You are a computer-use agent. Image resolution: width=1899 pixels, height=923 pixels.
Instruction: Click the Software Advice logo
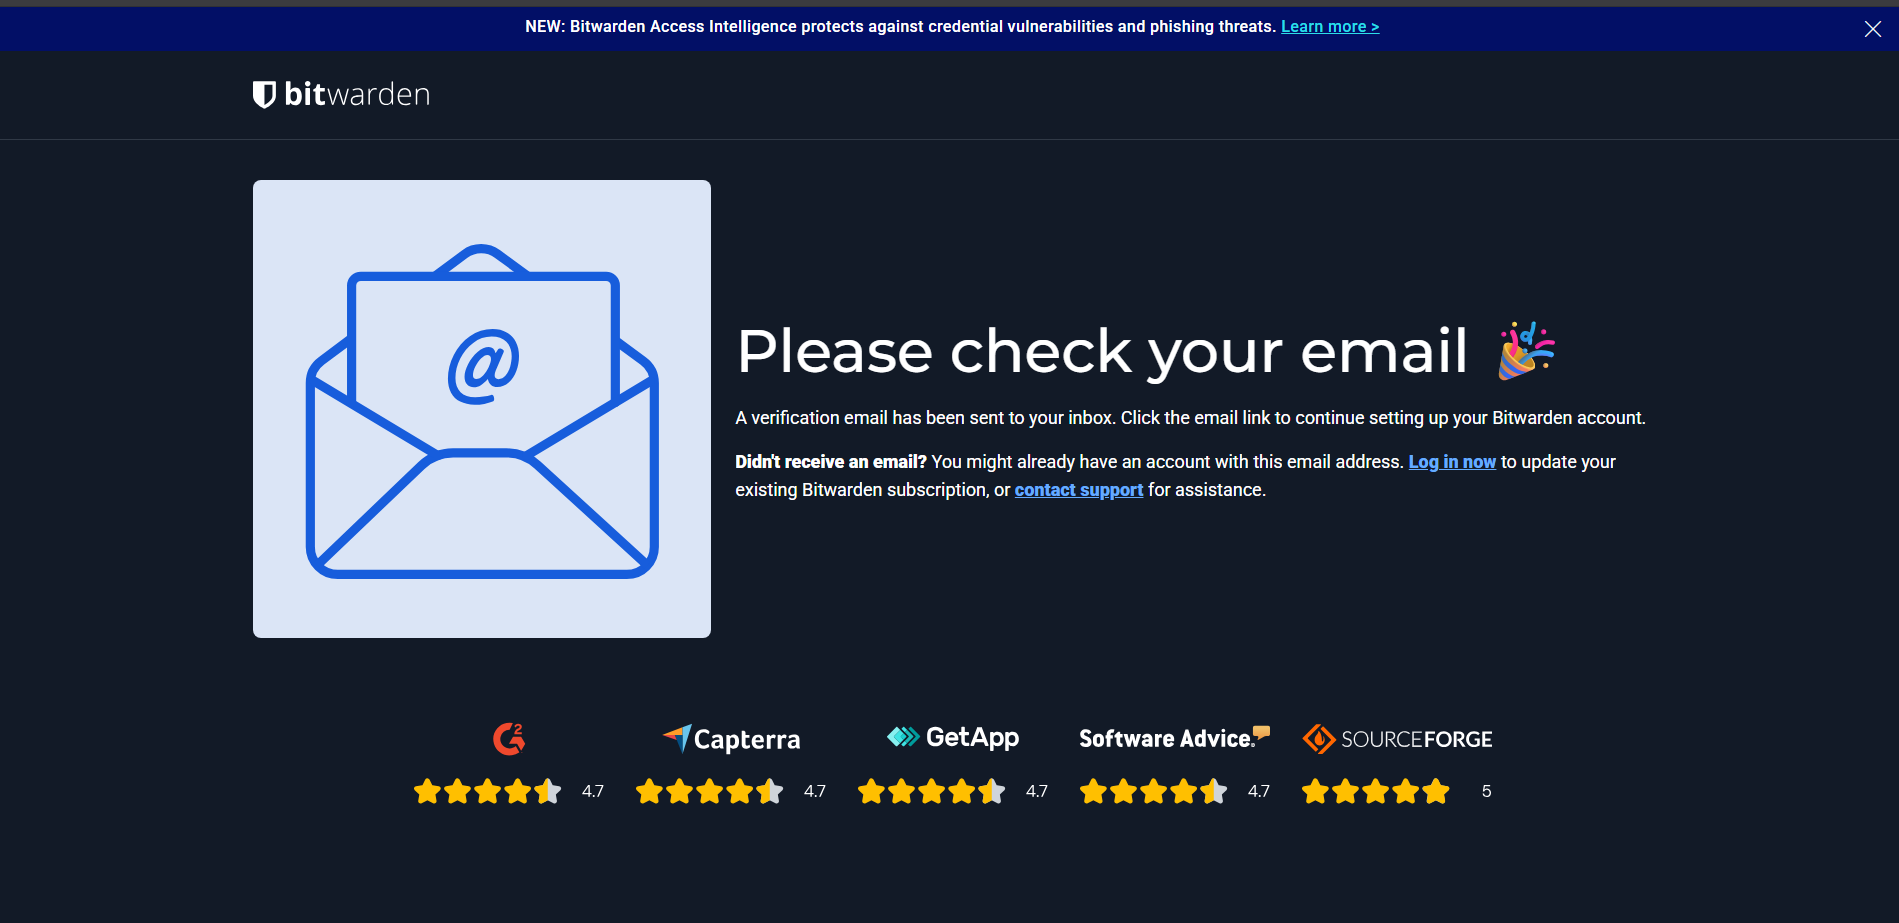(1174, 738)
